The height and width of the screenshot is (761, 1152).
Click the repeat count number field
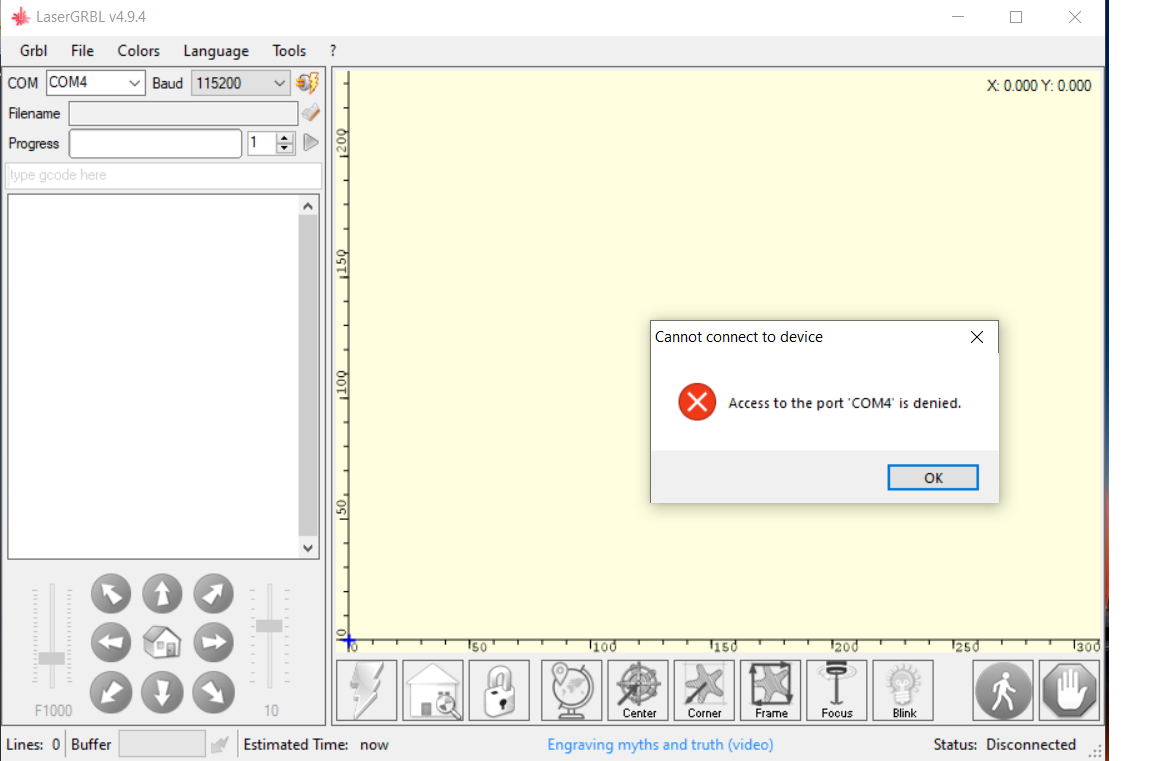pos(262,143)
